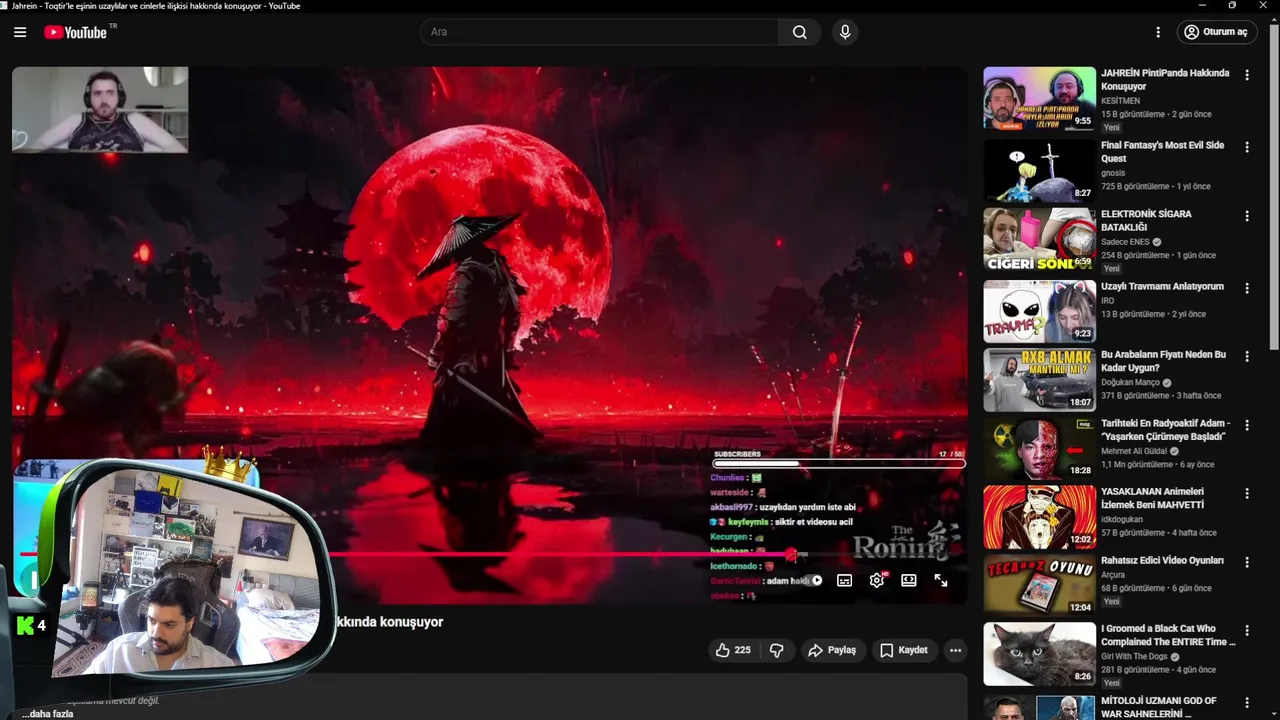Open options for Uzaylı Travmamı Anlatıyorum
The width and height of the screenshot is (1280, 720).
(x=1247, y=288)
